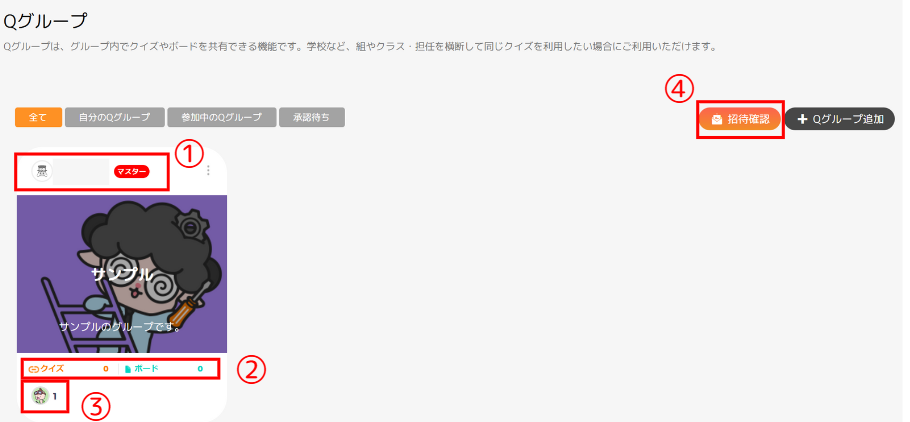The image size is (910, 422).
Task: Select the 全て filter tab
Action: pos(38,117)
